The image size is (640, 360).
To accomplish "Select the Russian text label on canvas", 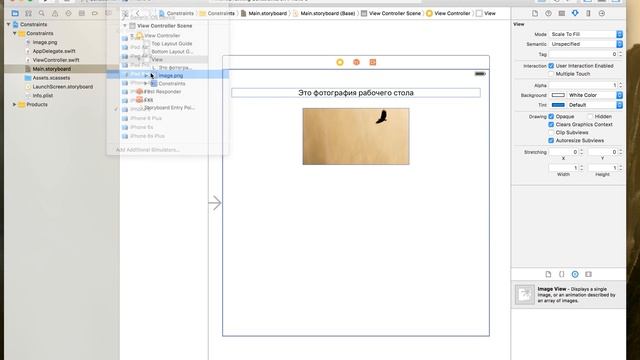I will [356, 93].
